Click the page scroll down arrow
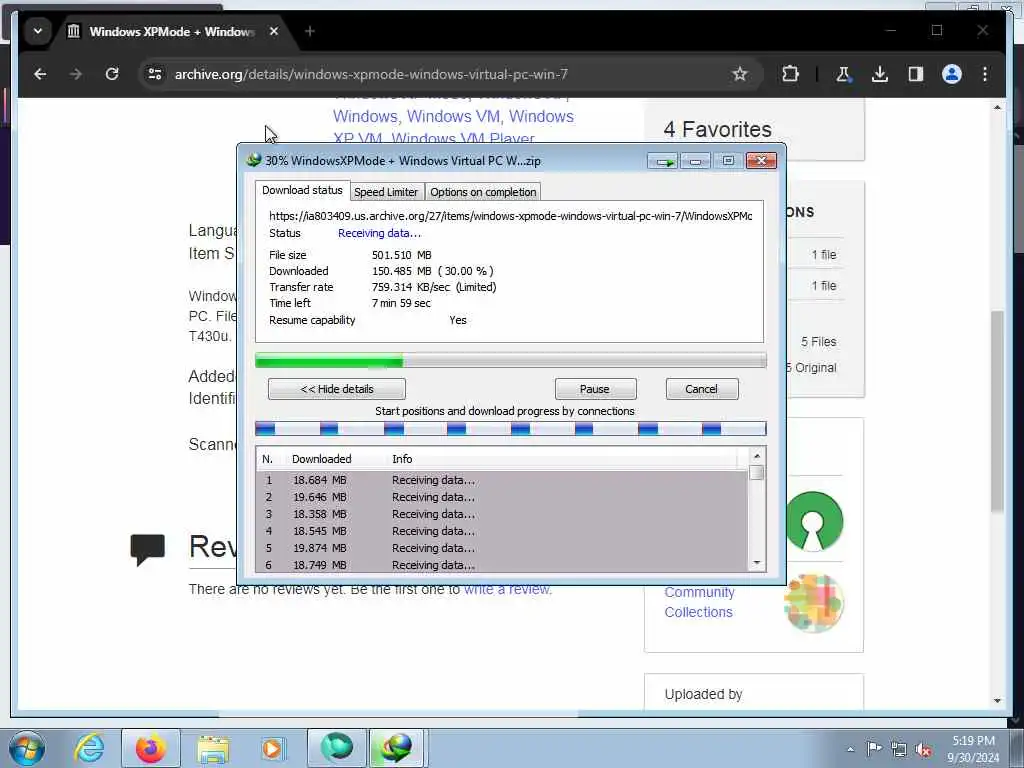Screen dimensions: 1024x768 [997, 701]
